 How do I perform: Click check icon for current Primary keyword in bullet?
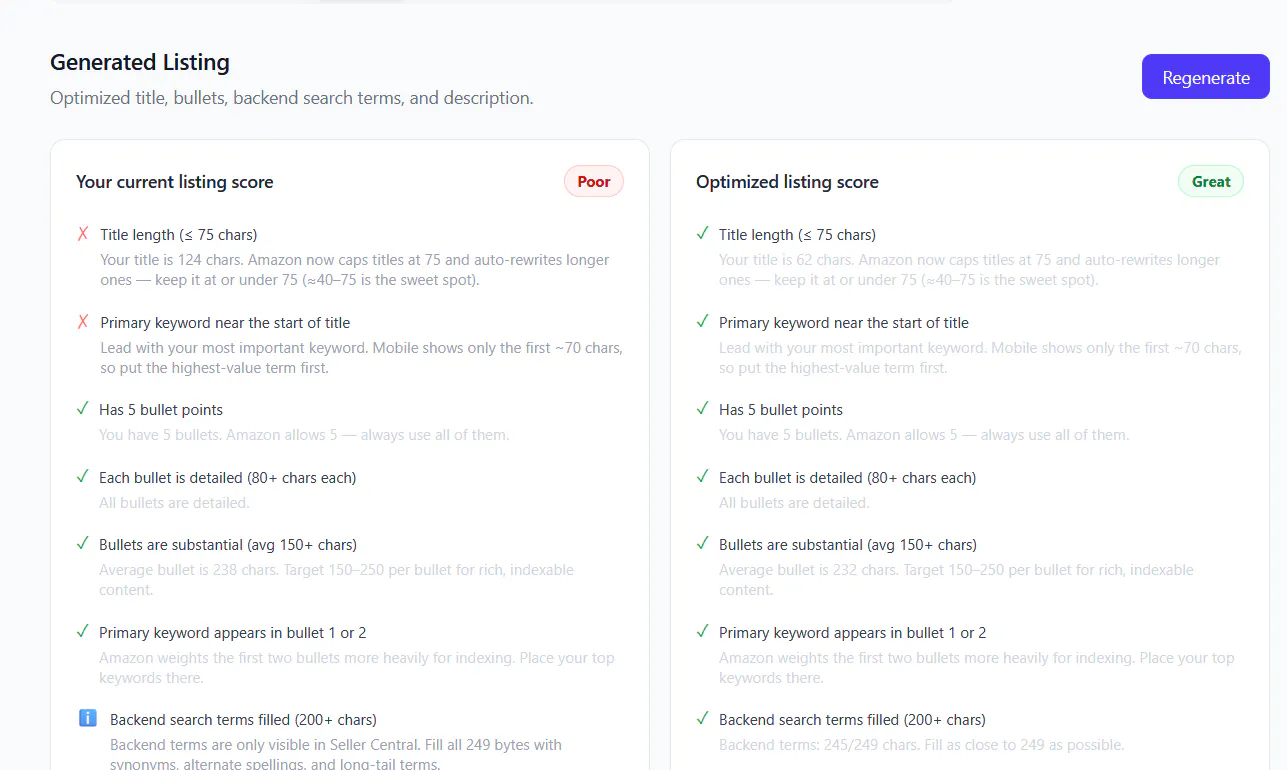click(x=83, y=632)
